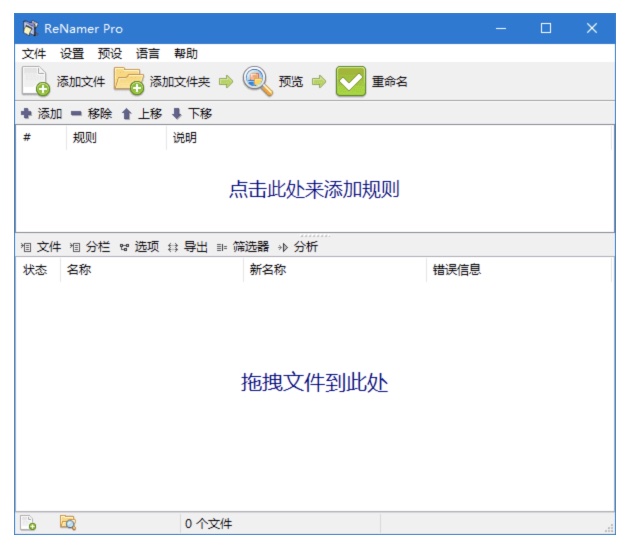Click the icon next to 选项
Image resolution: width=627 pixels, height=547 pixels.
pyautogui.click(x=124, y=248)
